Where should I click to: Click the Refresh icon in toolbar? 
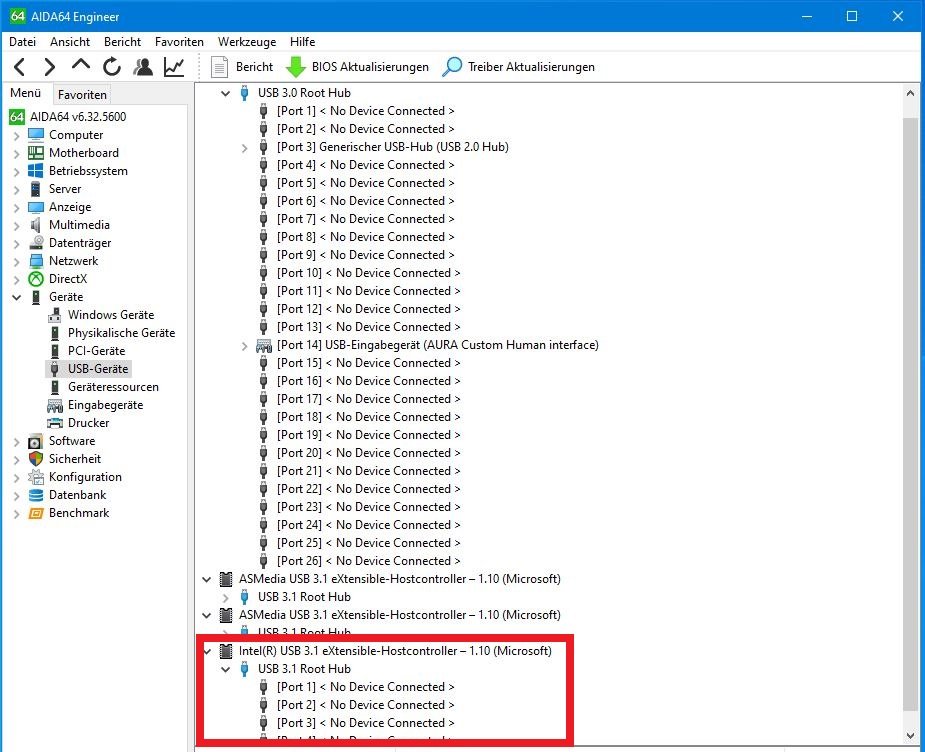[x=111, y=67]
